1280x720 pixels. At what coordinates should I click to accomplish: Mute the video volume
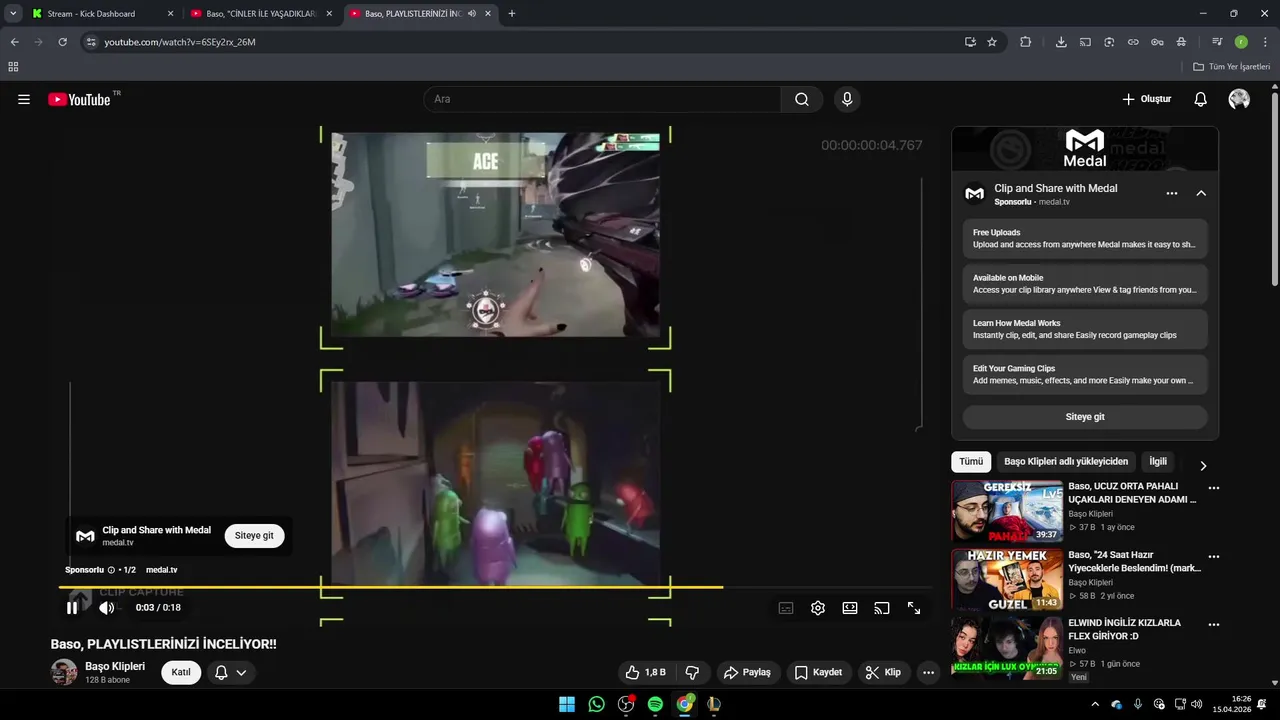pyautogui.click(x=106, y=608)
